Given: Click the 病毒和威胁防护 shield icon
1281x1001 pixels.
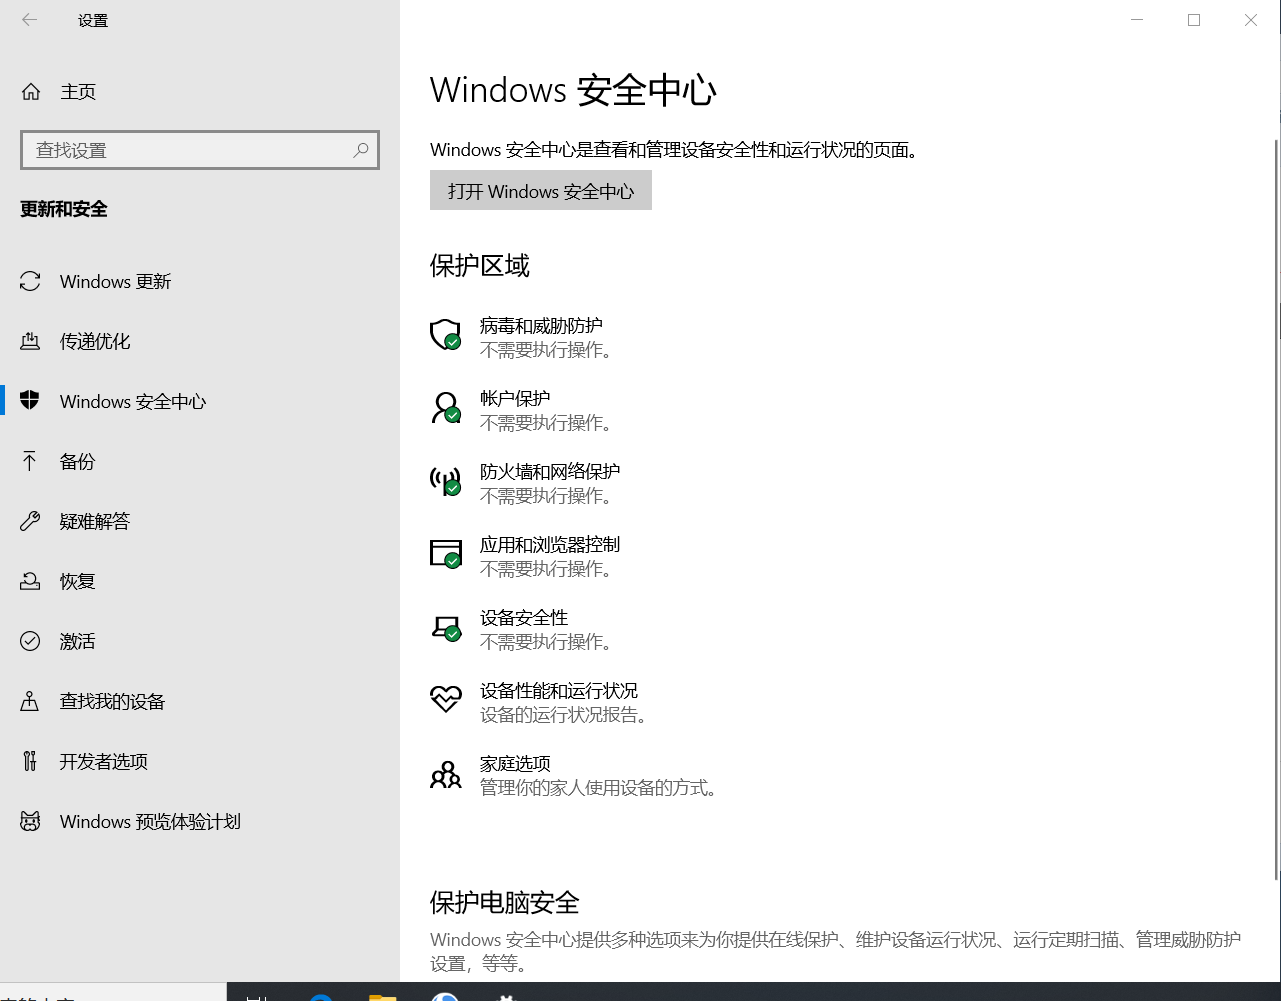Looking at the screenshot, I should click(x=445, y=334).
